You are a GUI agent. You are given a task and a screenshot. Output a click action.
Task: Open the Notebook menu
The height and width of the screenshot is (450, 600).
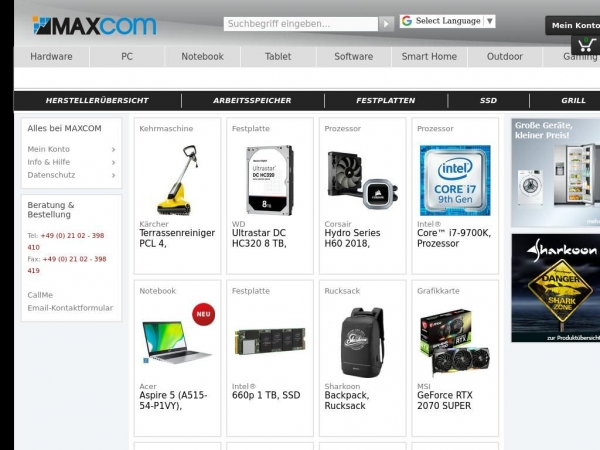(202, 57)
